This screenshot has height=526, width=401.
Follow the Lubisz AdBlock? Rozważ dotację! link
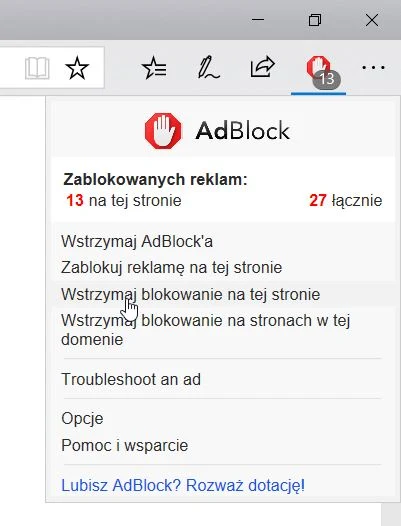pos(183,485)
